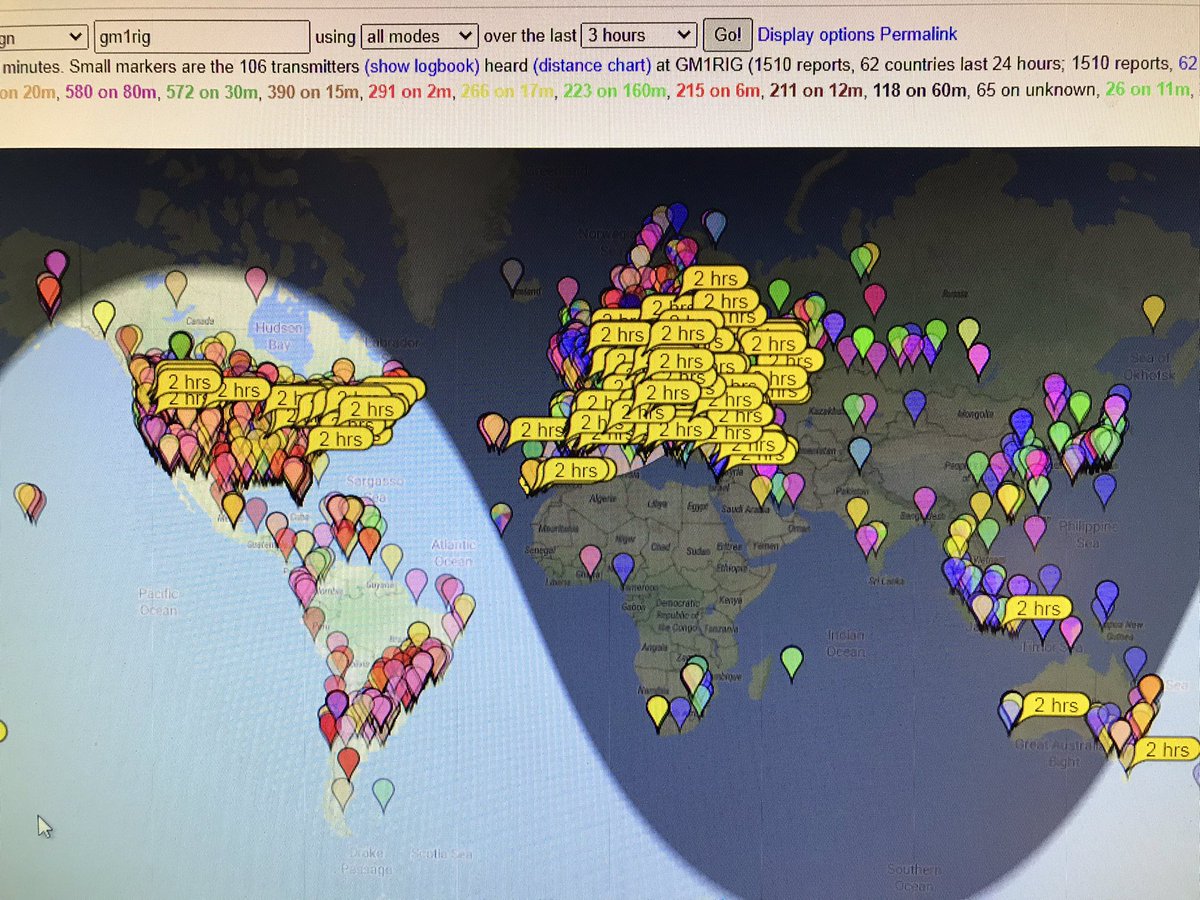1200x900 pixels.
Task: Select the multicolored marker off Mauritania's coast
Action: click(503, 517)
